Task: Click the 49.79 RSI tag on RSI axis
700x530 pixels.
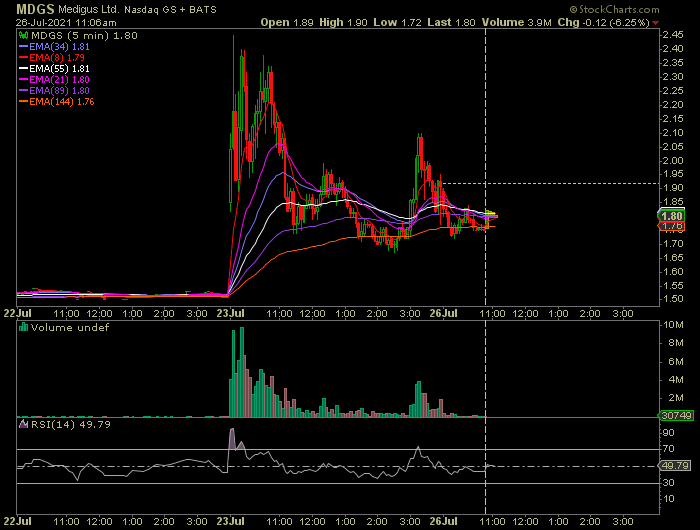Action: pyautogui.click(x=675, y=466)
